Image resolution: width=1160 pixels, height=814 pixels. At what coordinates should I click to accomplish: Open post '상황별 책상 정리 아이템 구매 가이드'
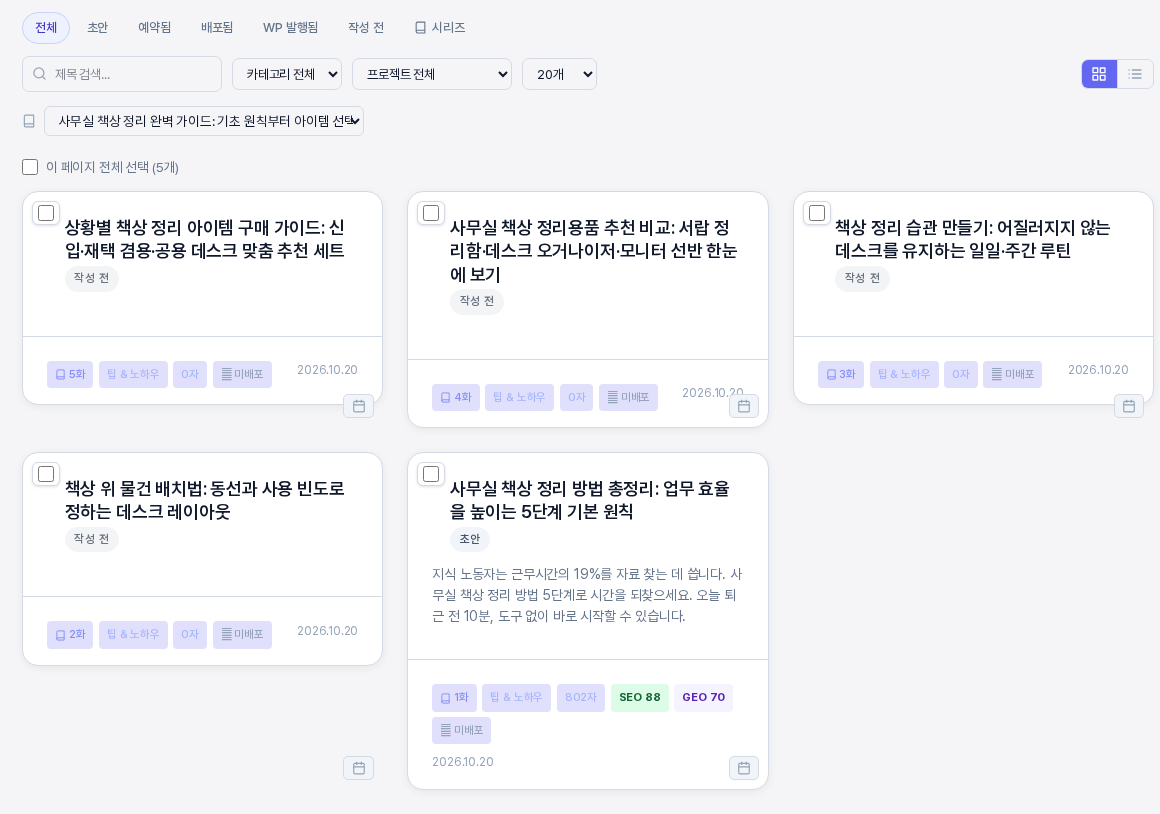[x=205, y=239]
